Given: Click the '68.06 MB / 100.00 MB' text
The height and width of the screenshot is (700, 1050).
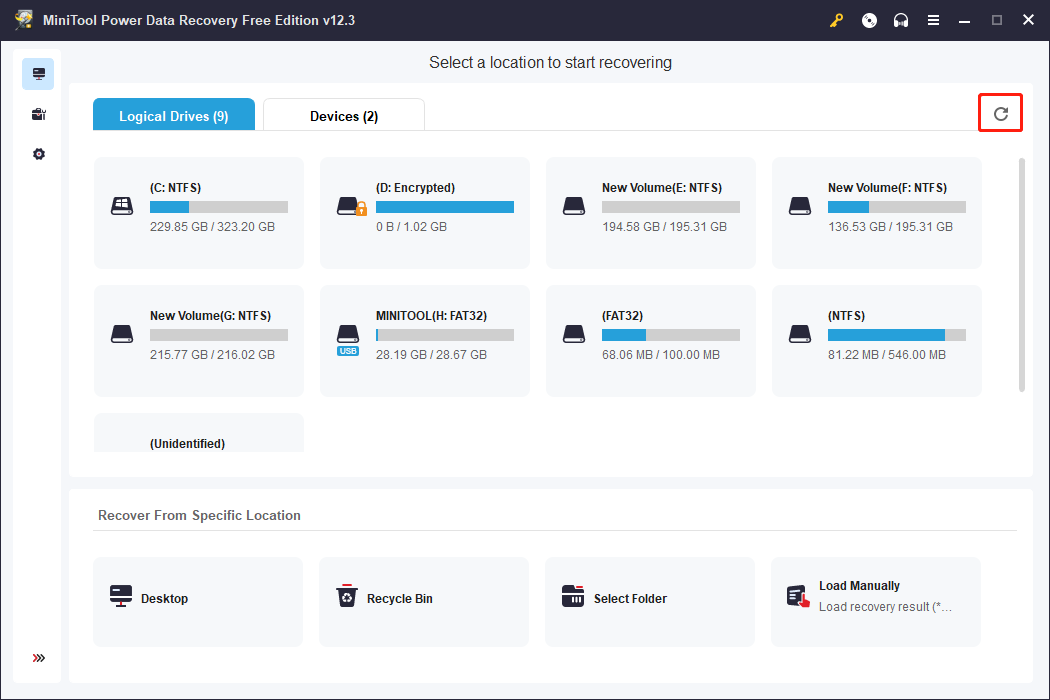Looking at the screenshot, I should pos(661,354).
